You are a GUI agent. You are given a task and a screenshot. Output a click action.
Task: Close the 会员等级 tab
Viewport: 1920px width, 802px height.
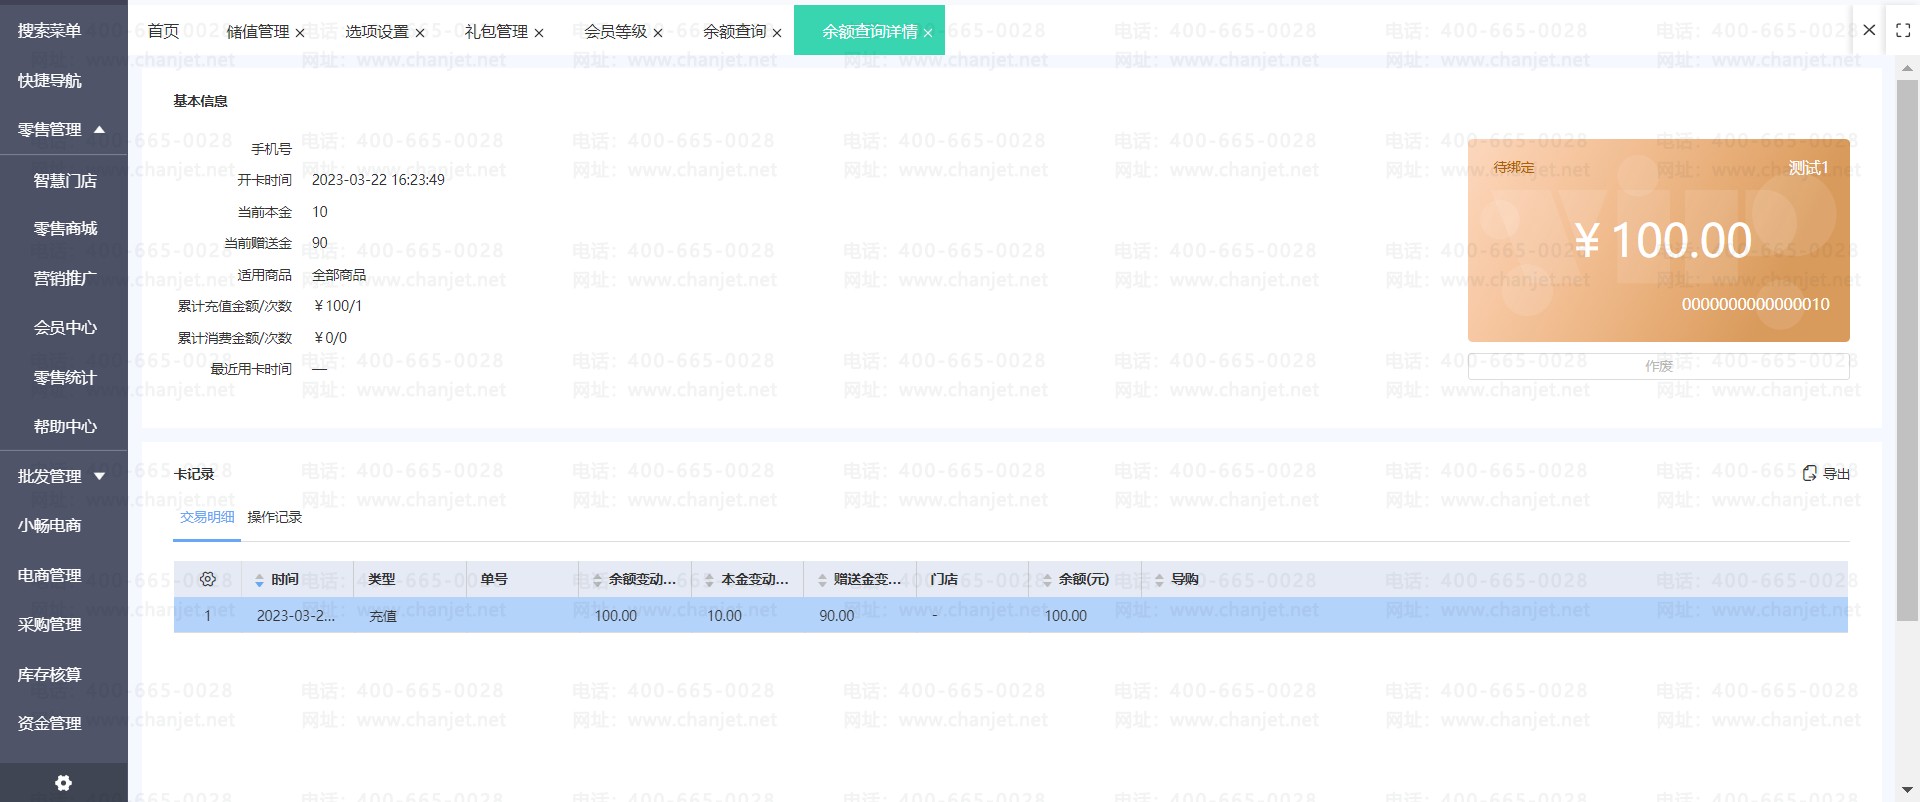[x=658, y=33]
